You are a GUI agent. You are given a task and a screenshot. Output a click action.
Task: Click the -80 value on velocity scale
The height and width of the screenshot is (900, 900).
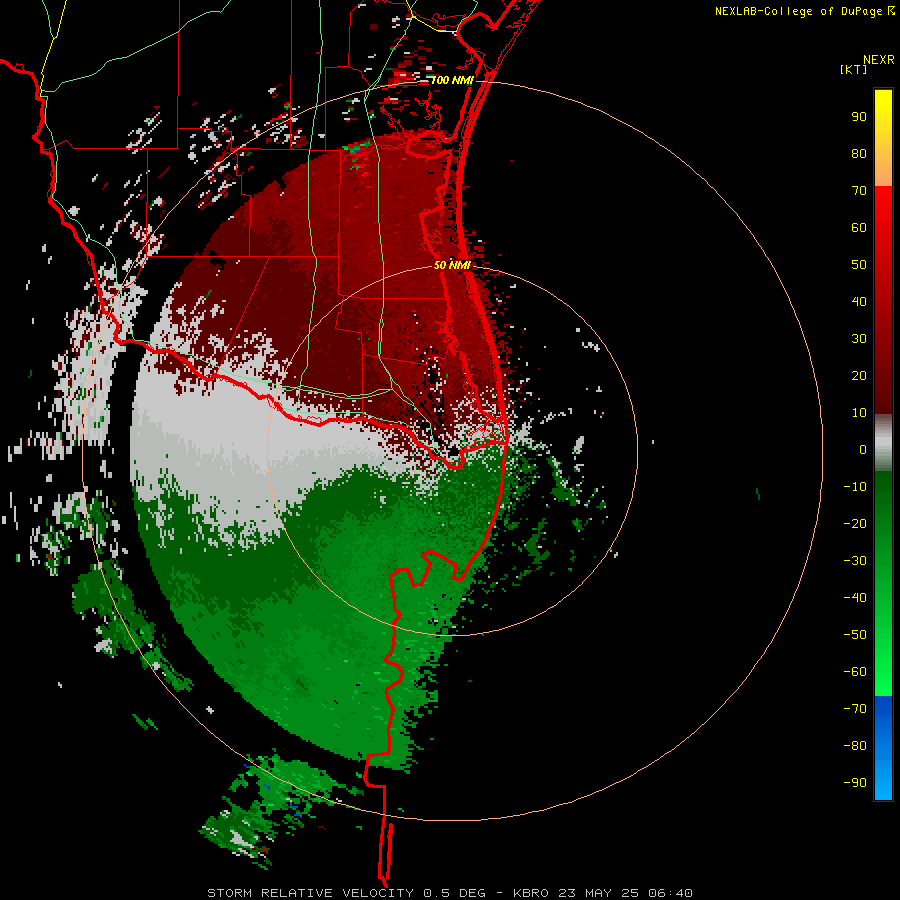(855, 746)
